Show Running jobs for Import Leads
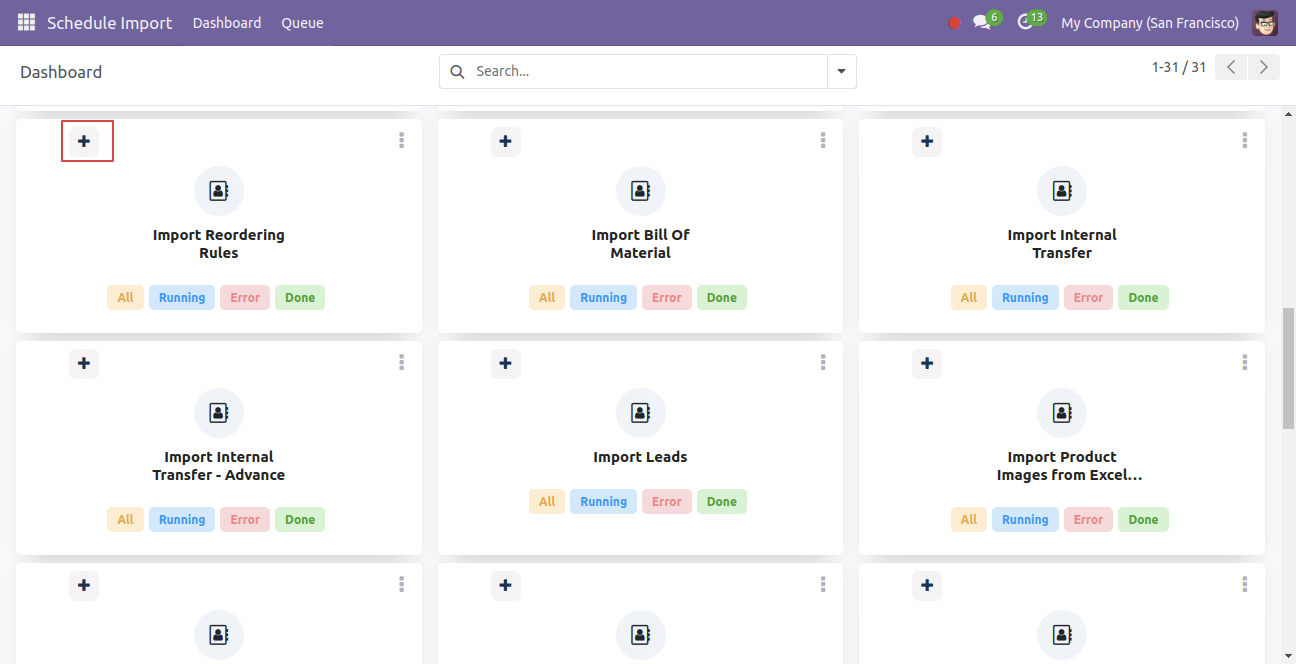Screen dimensions: 1296x664 pos(604,501)
